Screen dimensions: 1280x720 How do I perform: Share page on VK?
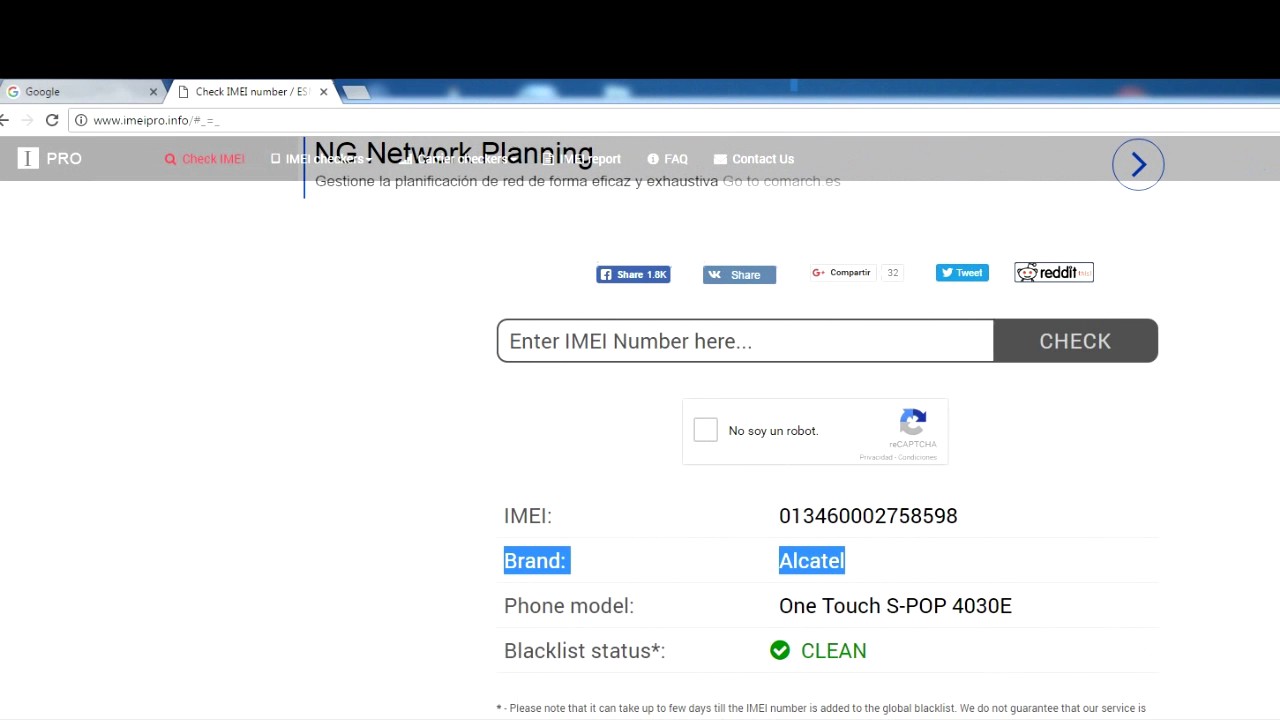[x=739, y=275]
